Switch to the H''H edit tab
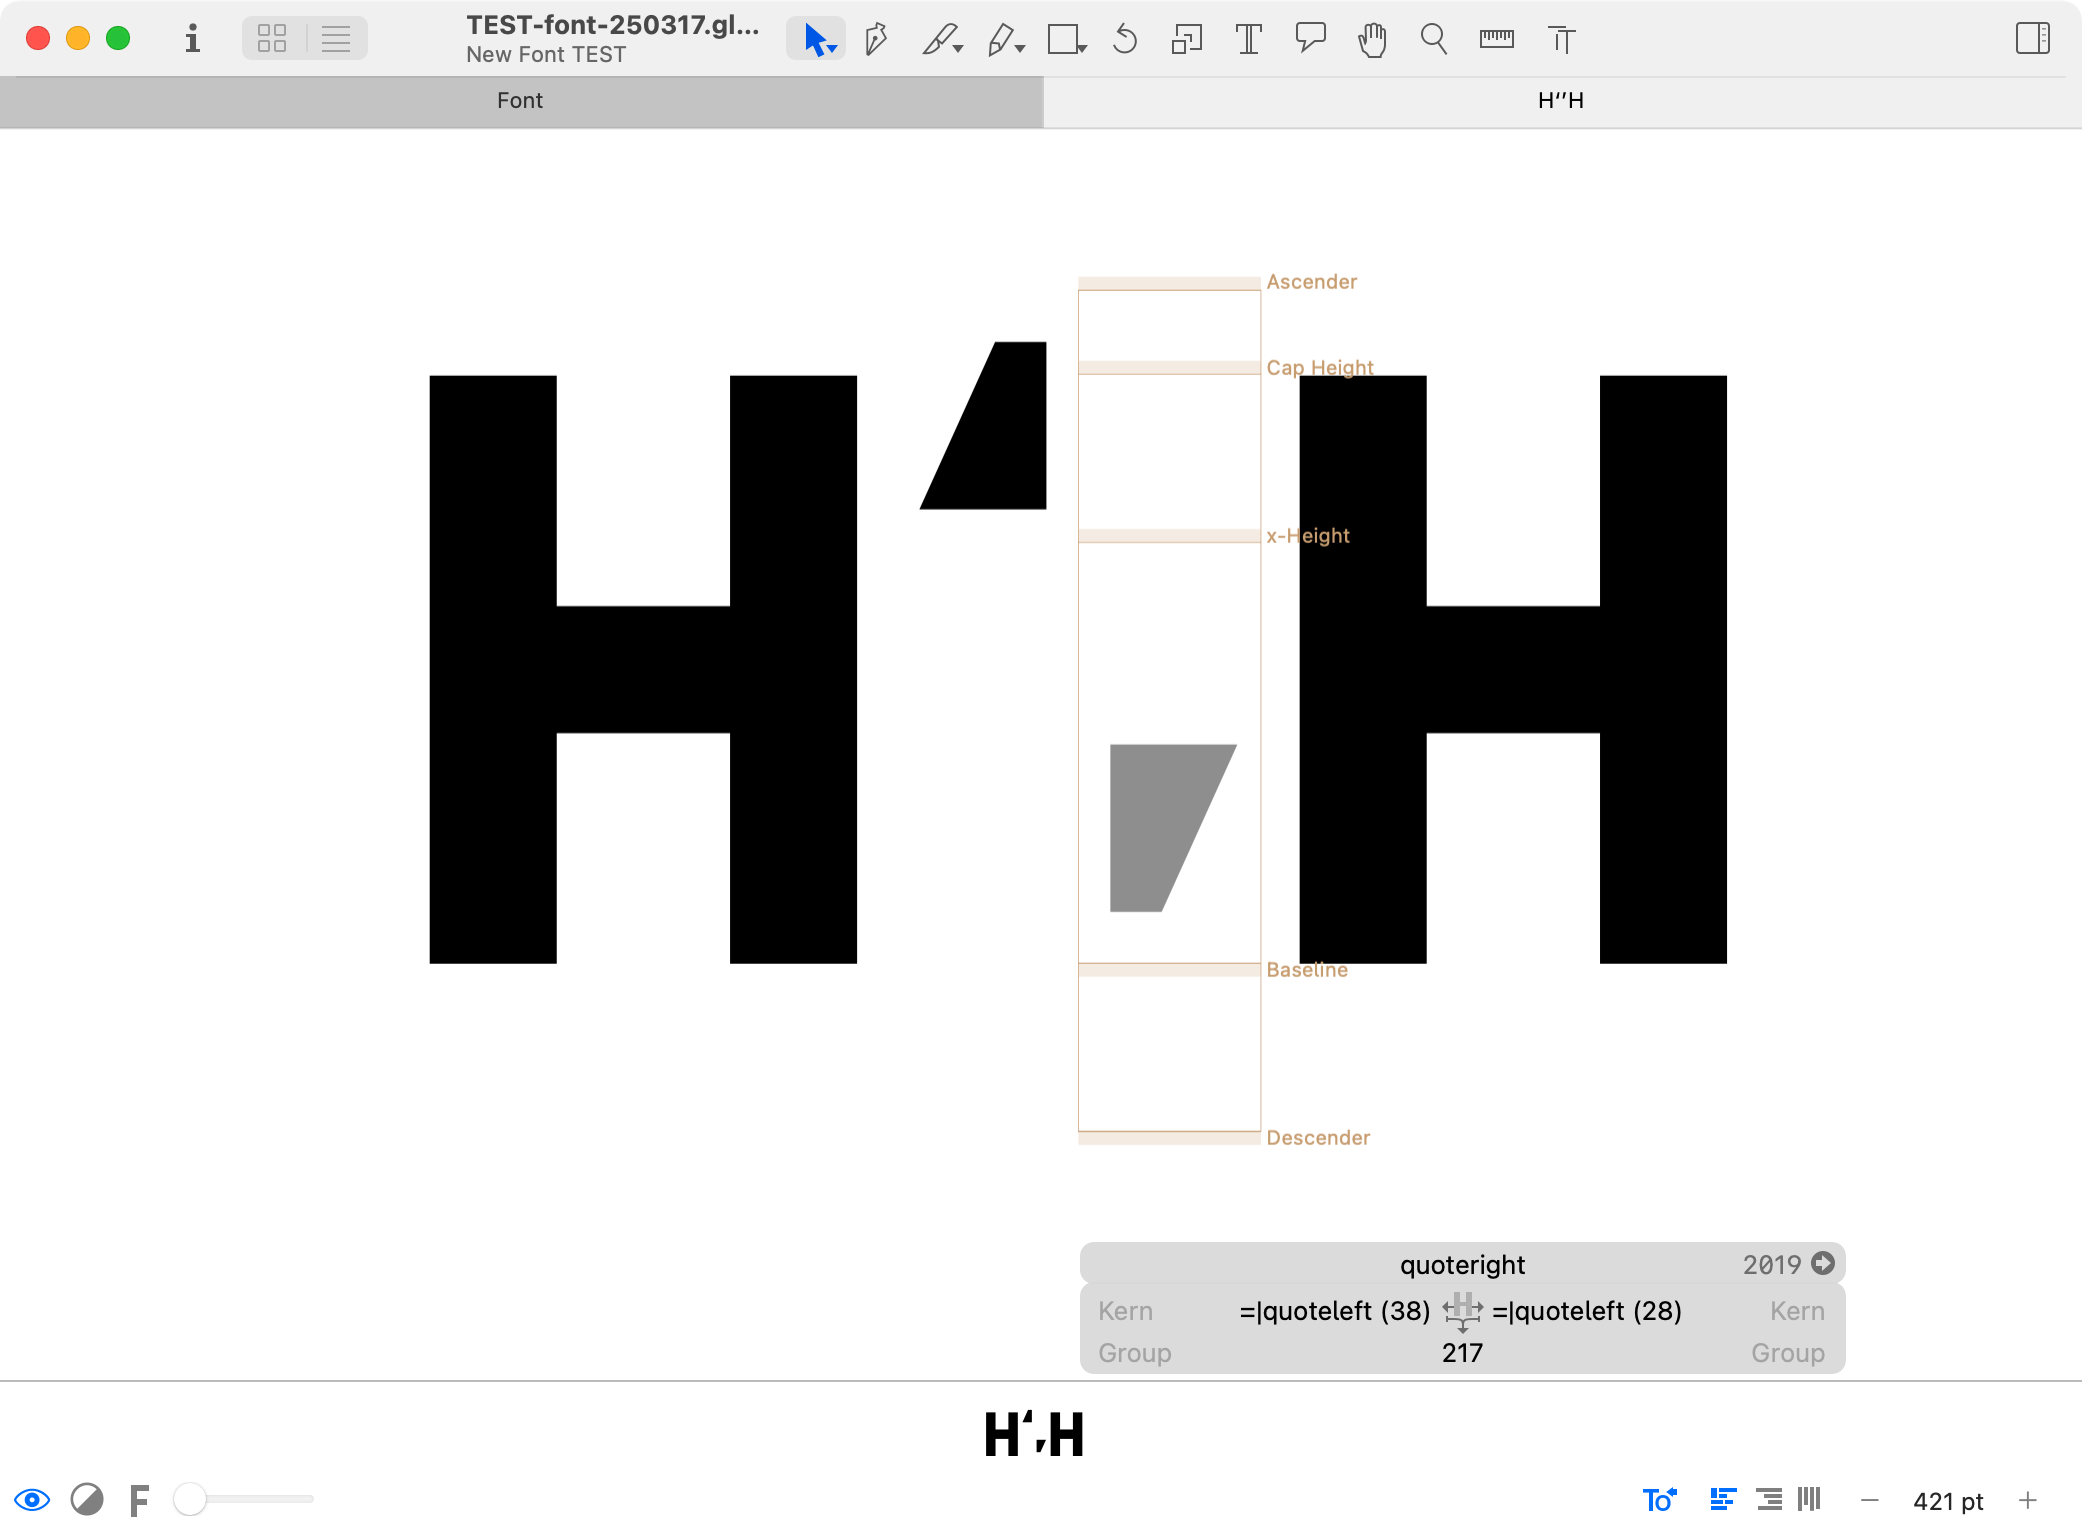 tap(1560, 101)
